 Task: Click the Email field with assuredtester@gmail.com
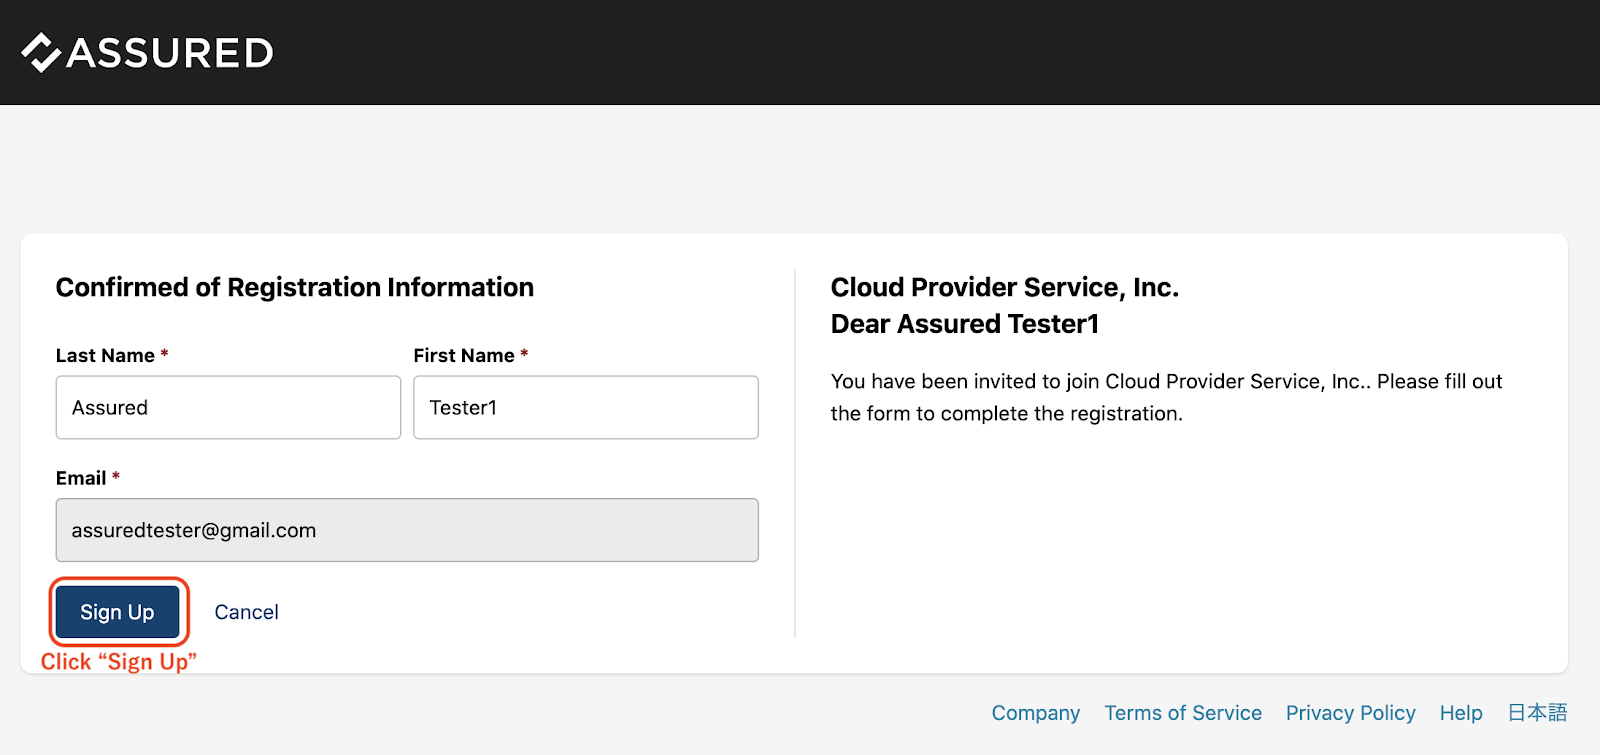407,530
